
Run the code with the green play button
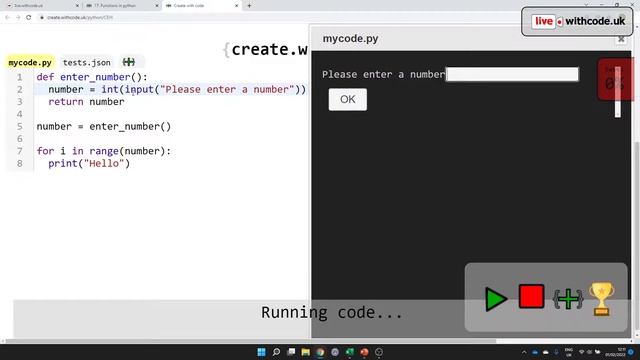pos(496,299)
